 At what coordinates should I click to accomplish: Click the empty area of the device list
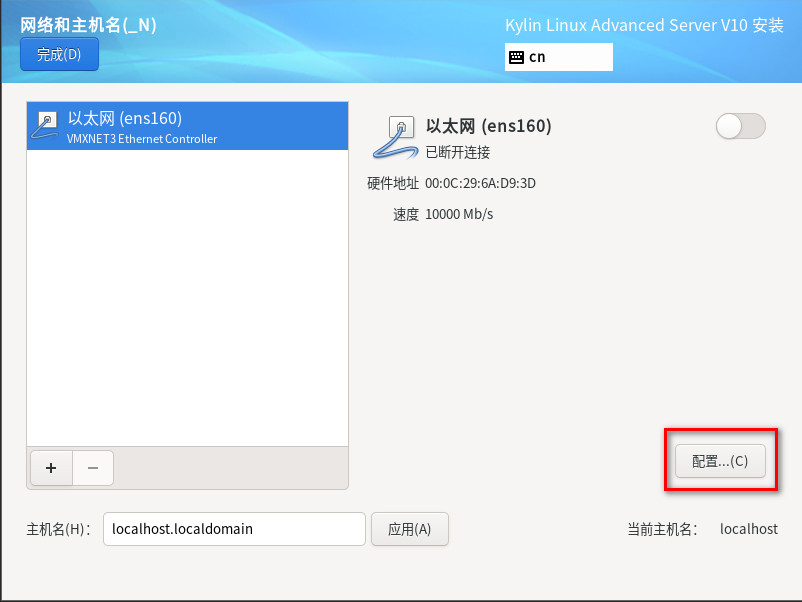[x=188, y=298]
